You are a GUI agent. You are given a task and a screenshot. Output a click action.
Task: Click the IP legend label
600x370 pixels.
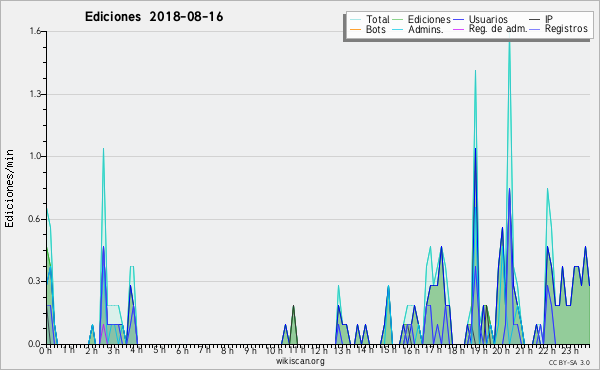(549, 19)
